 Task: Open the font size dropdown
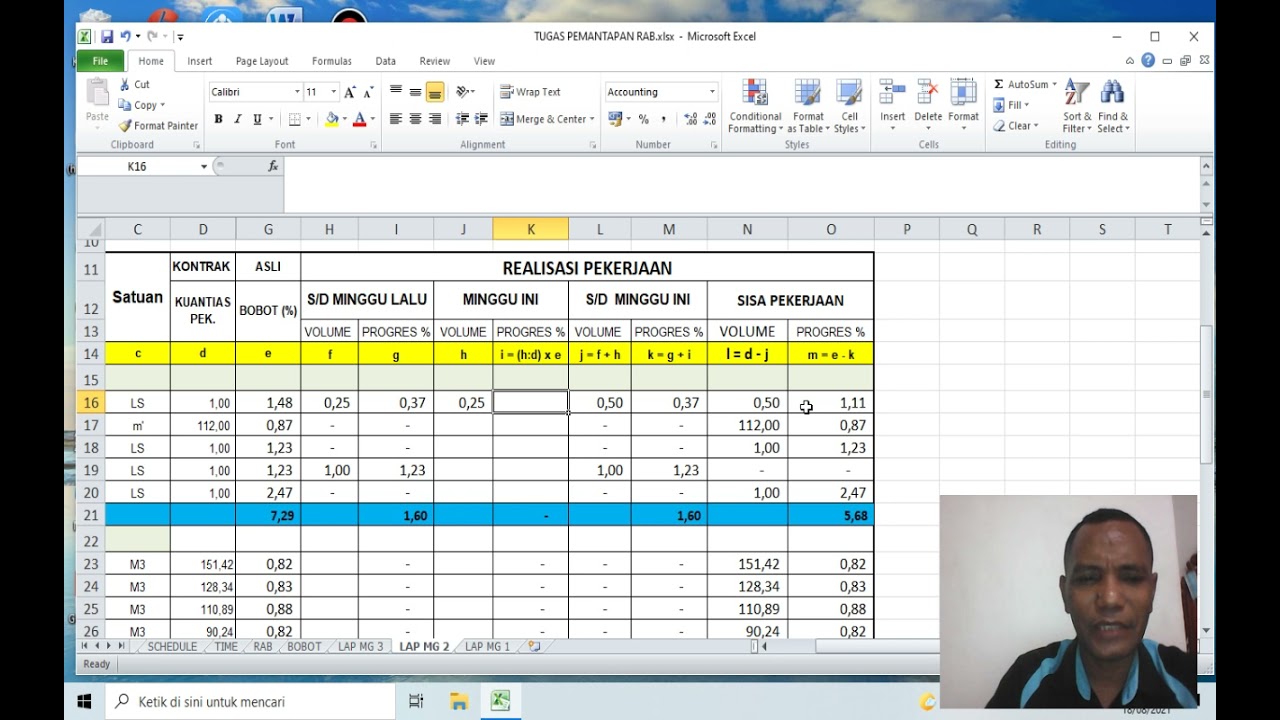click(334, 92)
